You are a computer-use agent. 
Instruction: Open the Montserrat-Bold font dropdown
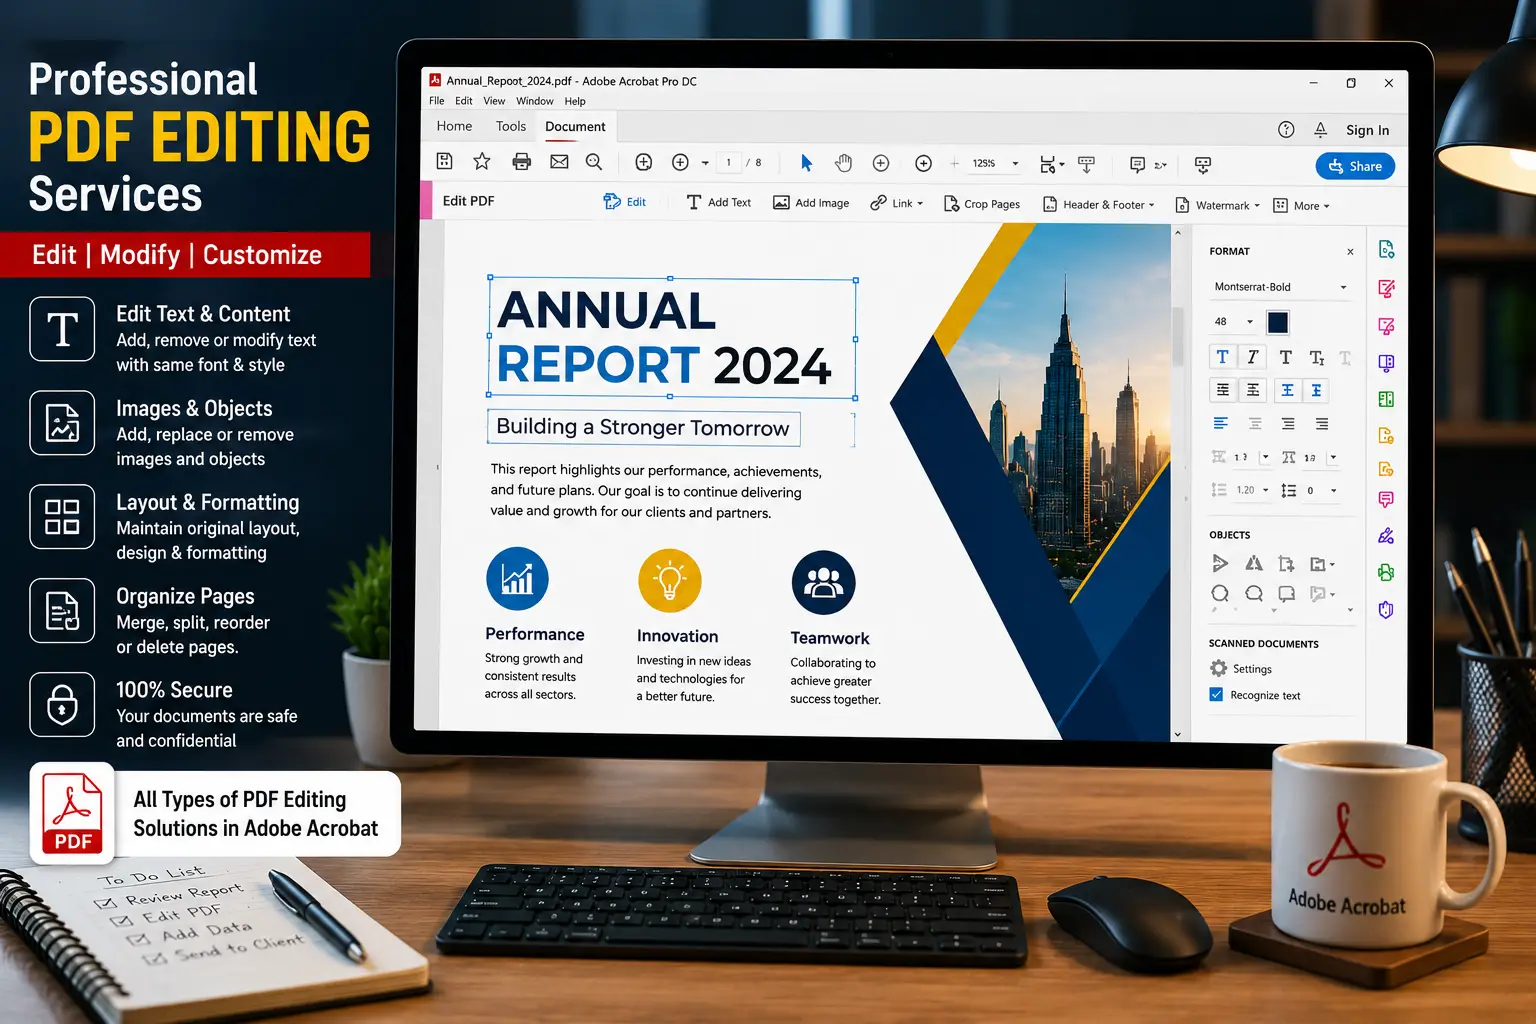pyautogui.click(x=1280, y=287)
